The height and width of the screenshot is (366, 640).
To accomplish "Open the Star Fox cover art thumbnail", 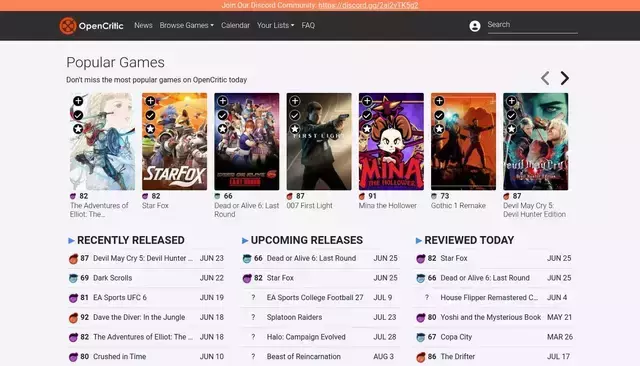I will [175, 141].
